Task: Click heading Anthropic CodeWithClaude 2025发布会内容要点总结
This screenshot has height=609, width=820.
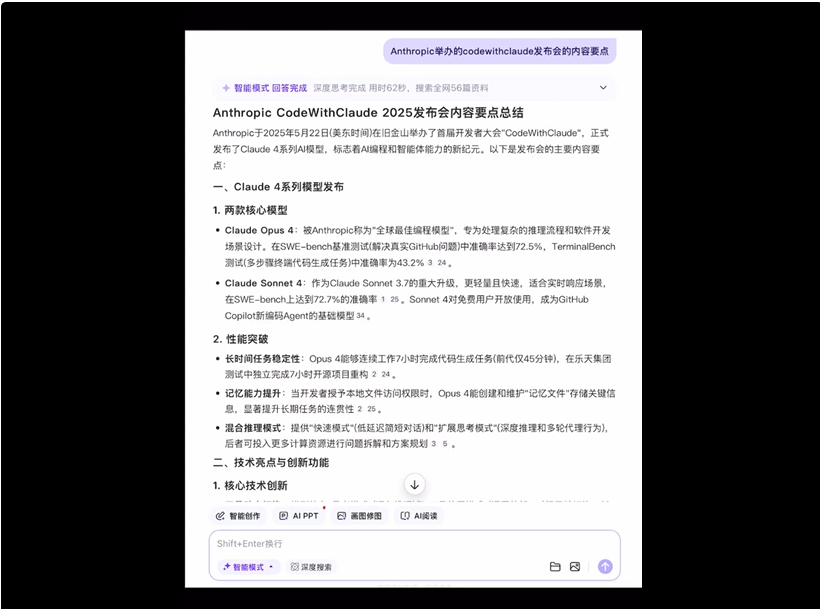Action: coord(368,113)
